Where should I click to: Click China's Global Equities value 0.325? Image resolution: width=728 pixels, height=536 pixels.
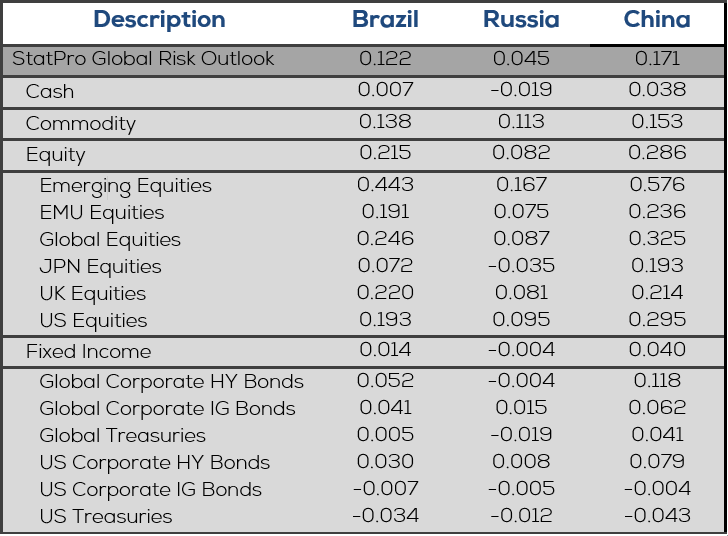657,239
